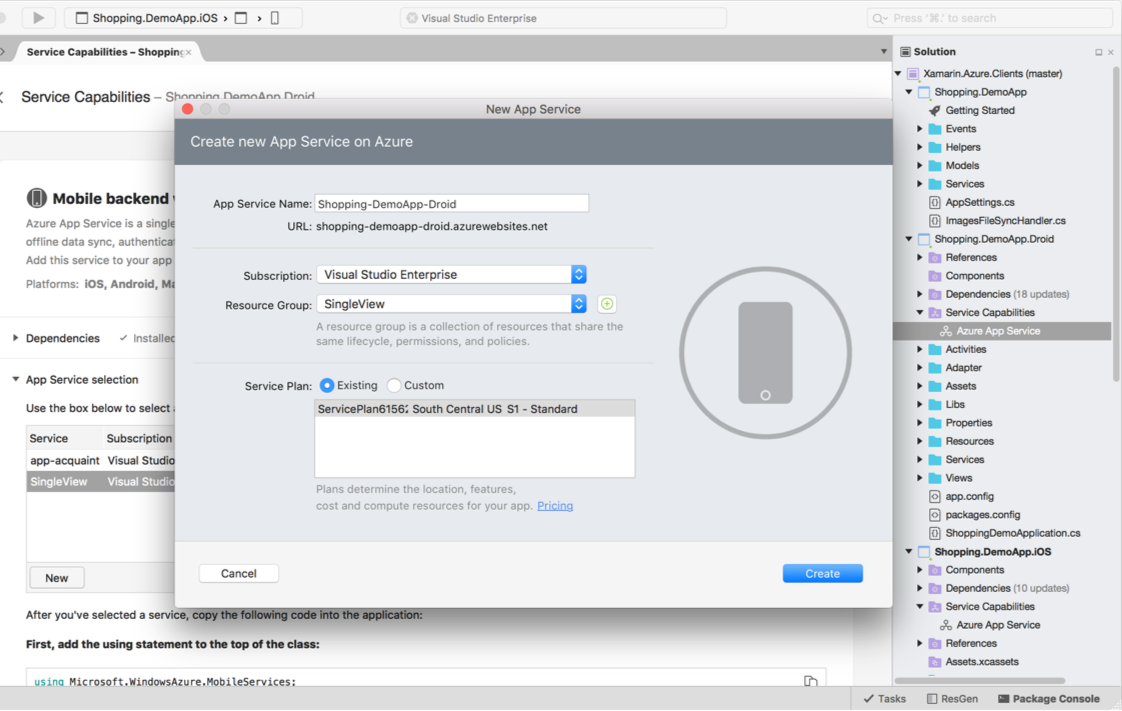Open AppSettings.cs file
Image resolution: width=1122 pixels, height=711 pixels.
(979, 202)
